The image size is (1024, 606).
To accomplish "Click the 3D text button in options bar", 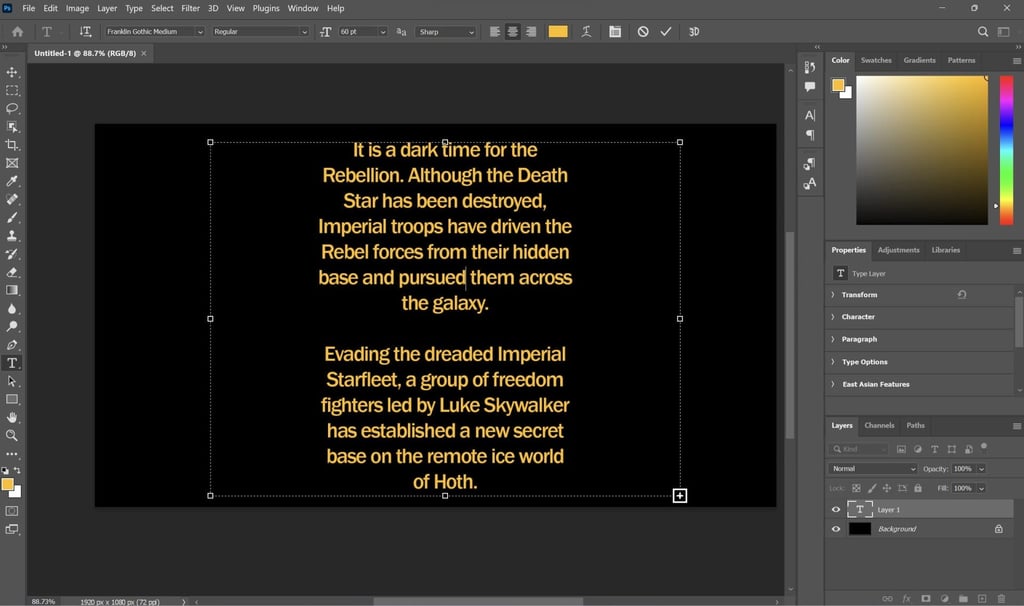I will point(694,31).
